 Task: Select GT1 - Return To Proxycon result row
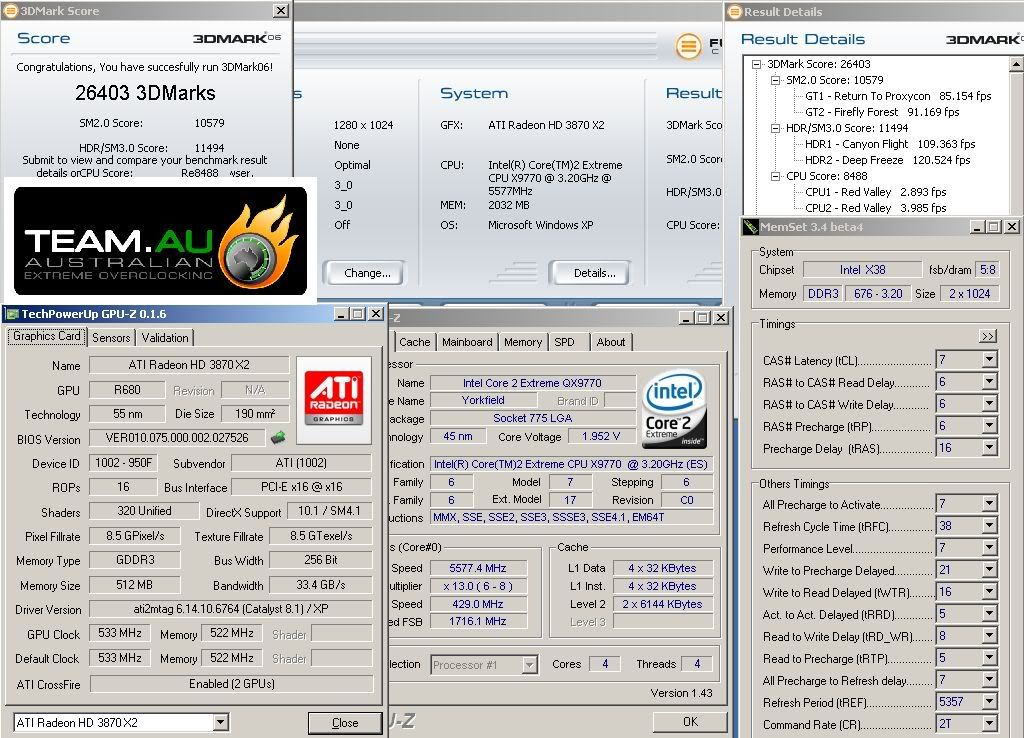(898, 96)
